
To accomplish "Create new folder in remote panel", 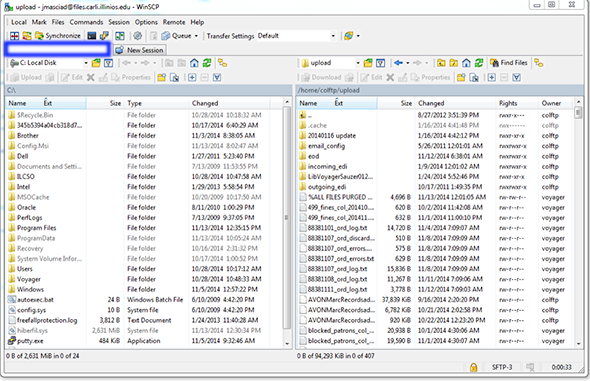I will click(461, 77).
